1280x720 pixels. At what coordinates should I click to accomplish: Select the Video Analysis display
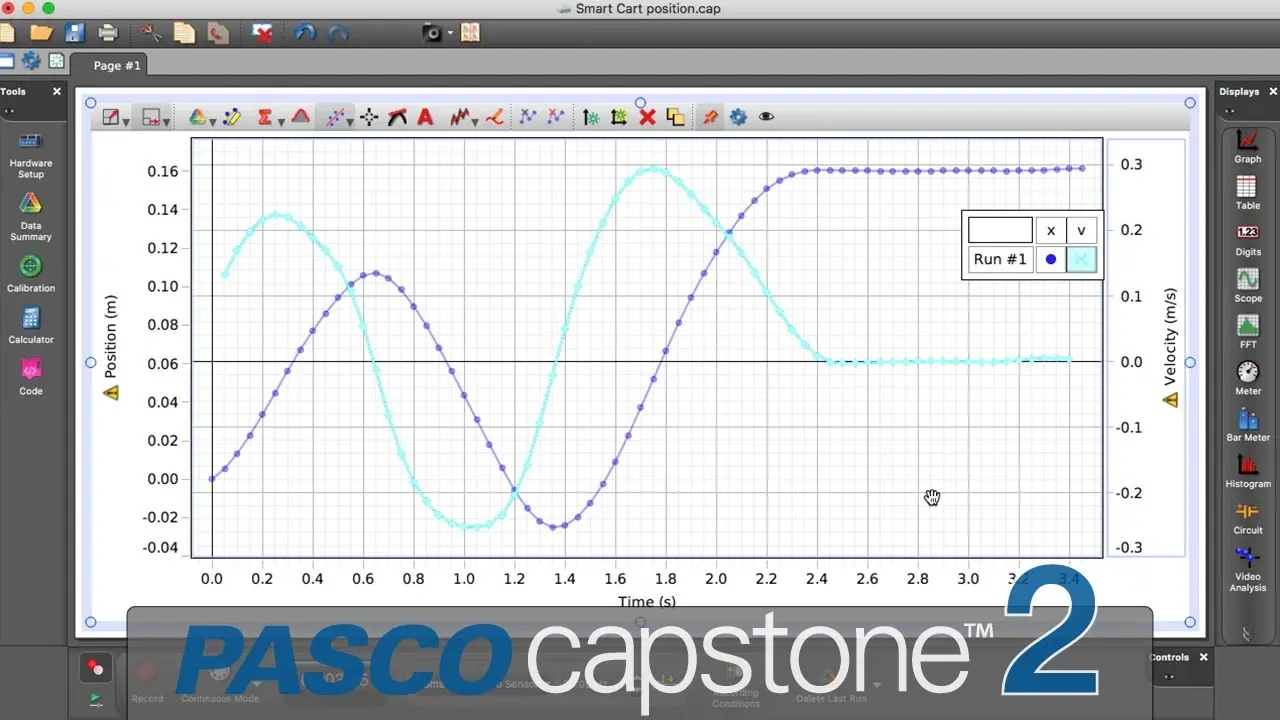click(x=1247, y=570)
